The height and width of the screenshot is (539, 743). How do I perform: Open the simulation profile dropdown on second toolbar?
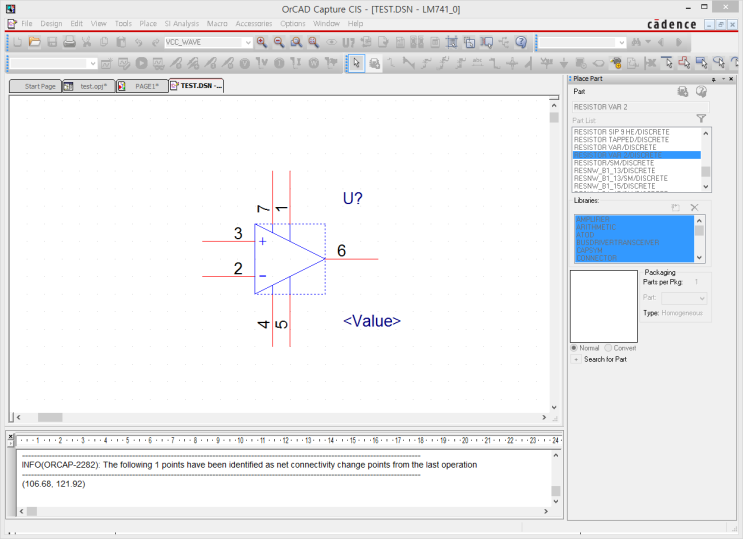[93, 63]
